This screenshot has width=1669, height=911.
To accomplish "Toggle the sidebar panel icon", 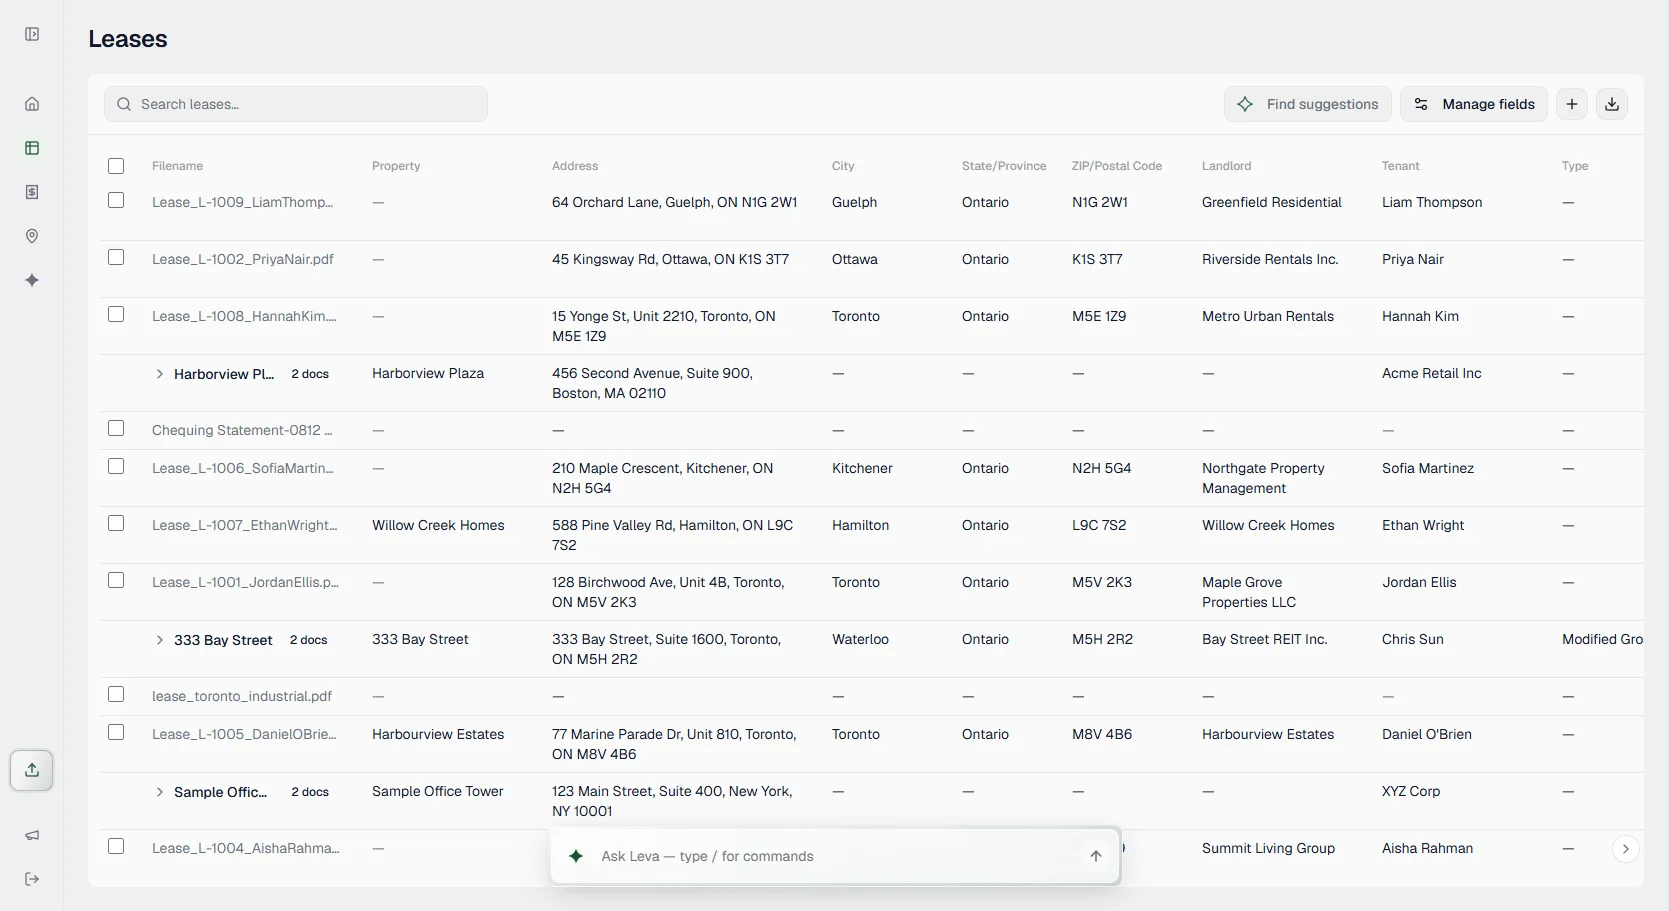I will (x=32, y=34).
